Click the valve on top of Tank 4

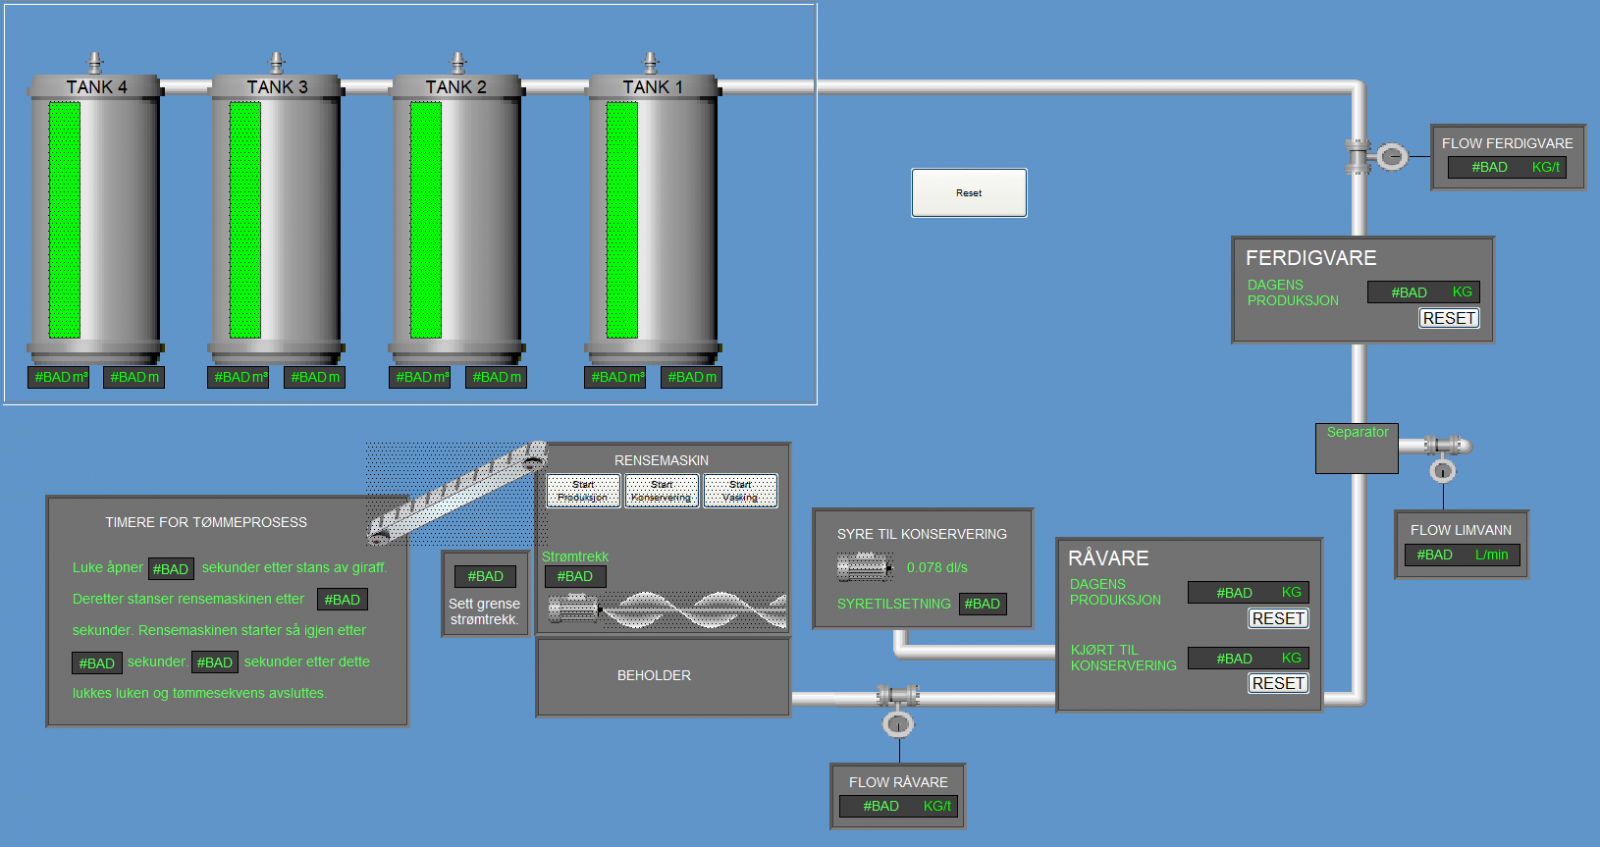95,63
